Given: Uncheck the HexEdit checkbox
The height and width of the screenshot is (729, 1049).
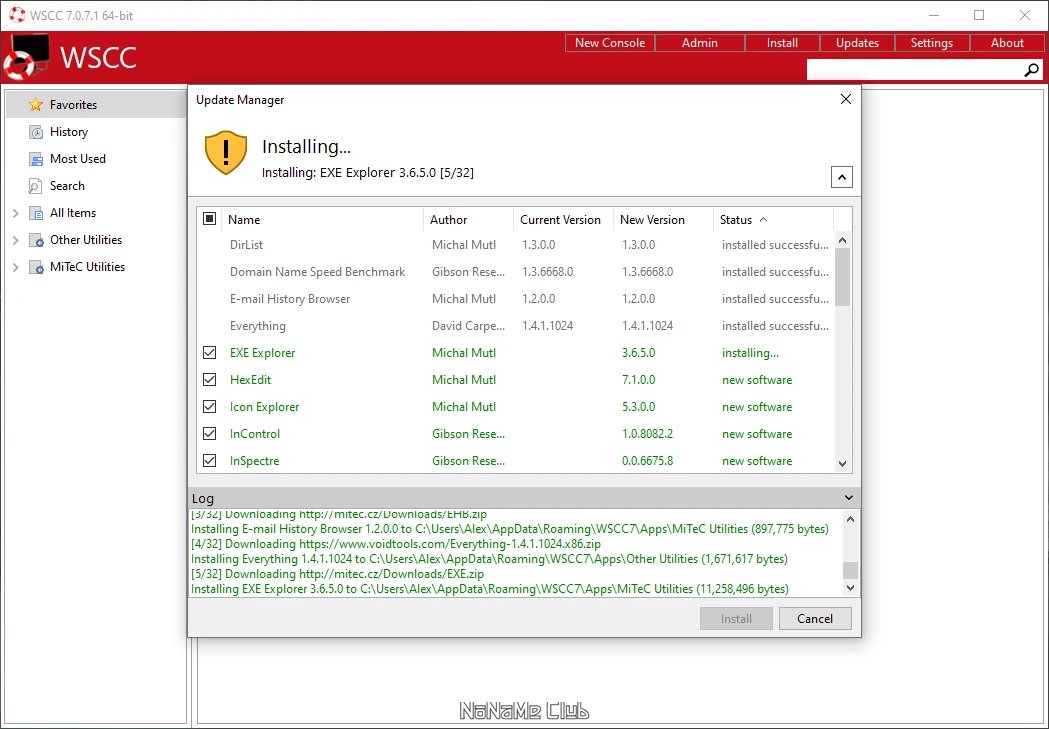Looking at the screenshot, I should [209, 379].
